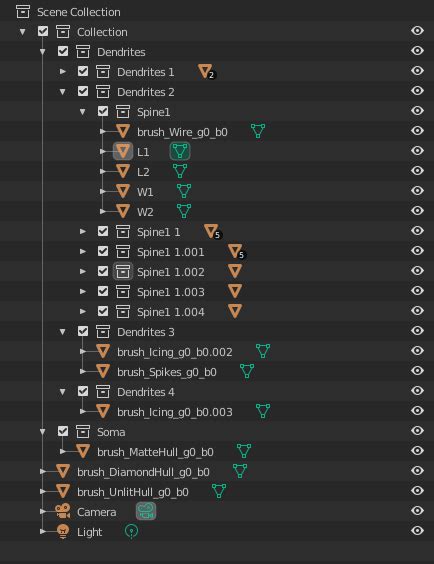Click the orange mesh icon beside Spine1 1.004
This screenshot has height=564, width=434.
(x=235, y=311)
